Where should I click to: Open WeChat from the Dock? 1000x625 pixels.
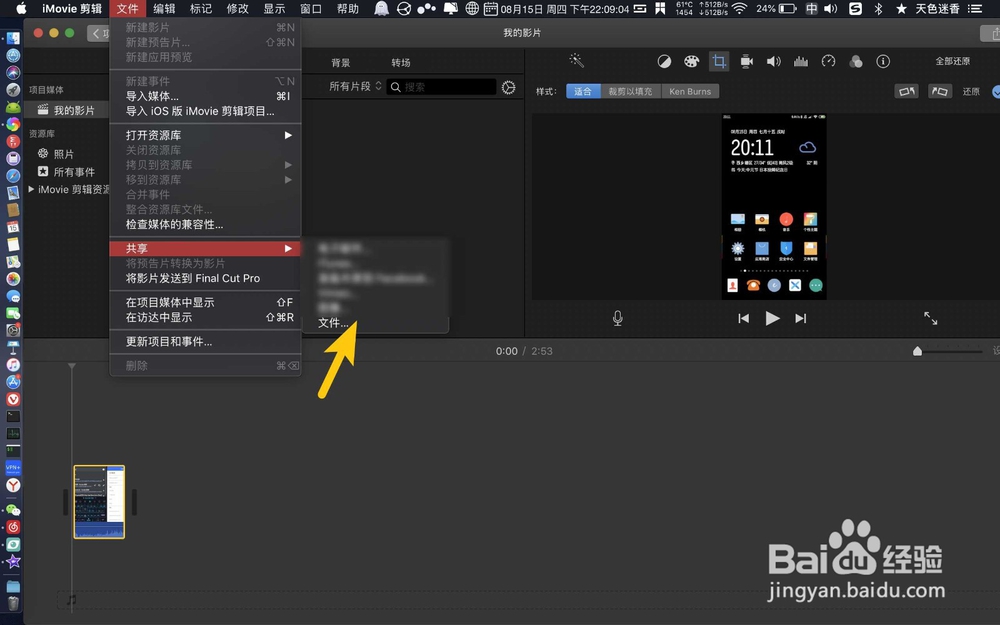pyautogui.click(x=13, y=510)
